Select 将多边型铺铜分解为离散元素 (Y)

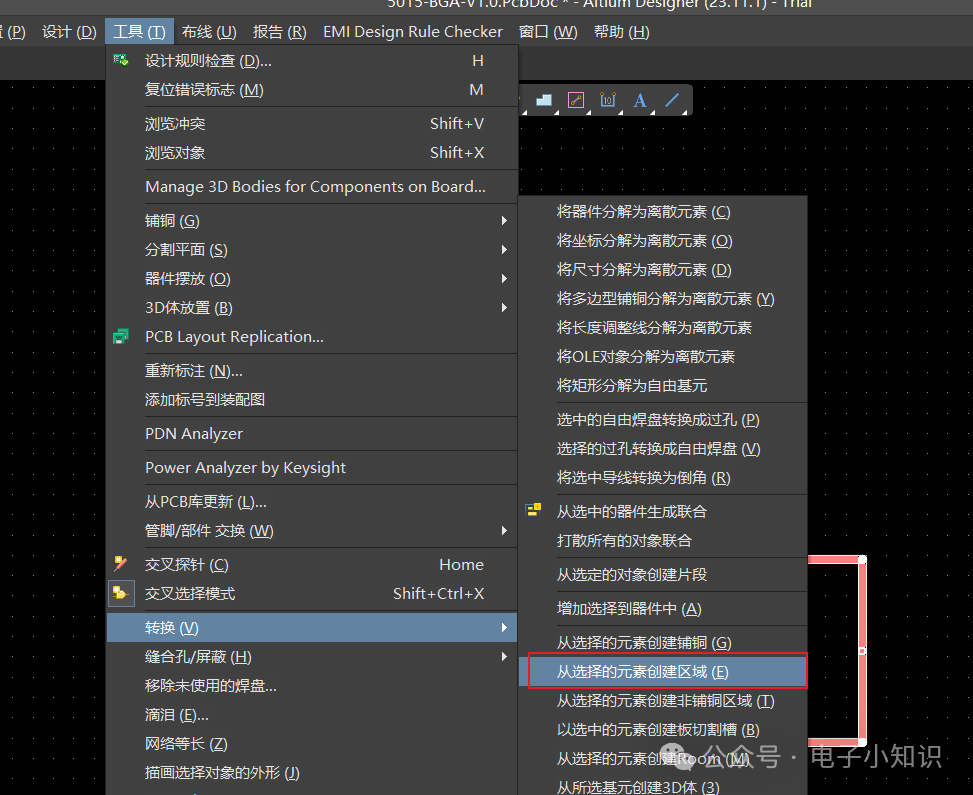pyautogui.click(x=663, y=299)
